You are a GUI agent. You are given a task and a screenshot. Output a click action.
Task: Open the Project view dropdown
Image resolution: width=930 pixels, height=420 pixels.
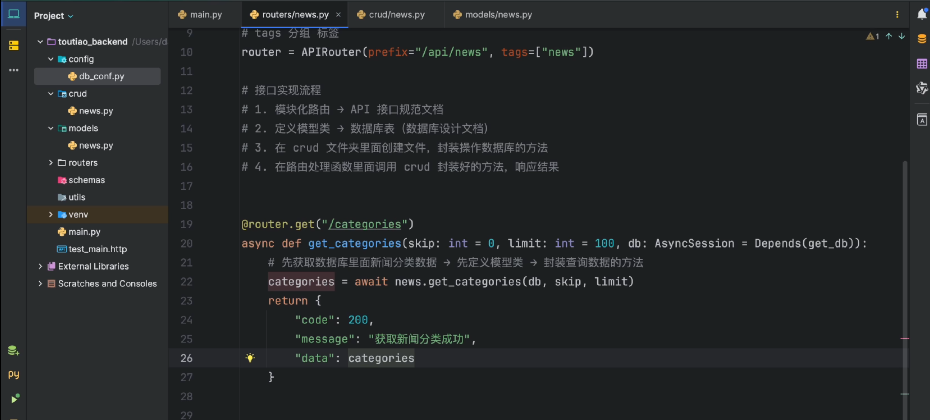[x=54, y=16]
